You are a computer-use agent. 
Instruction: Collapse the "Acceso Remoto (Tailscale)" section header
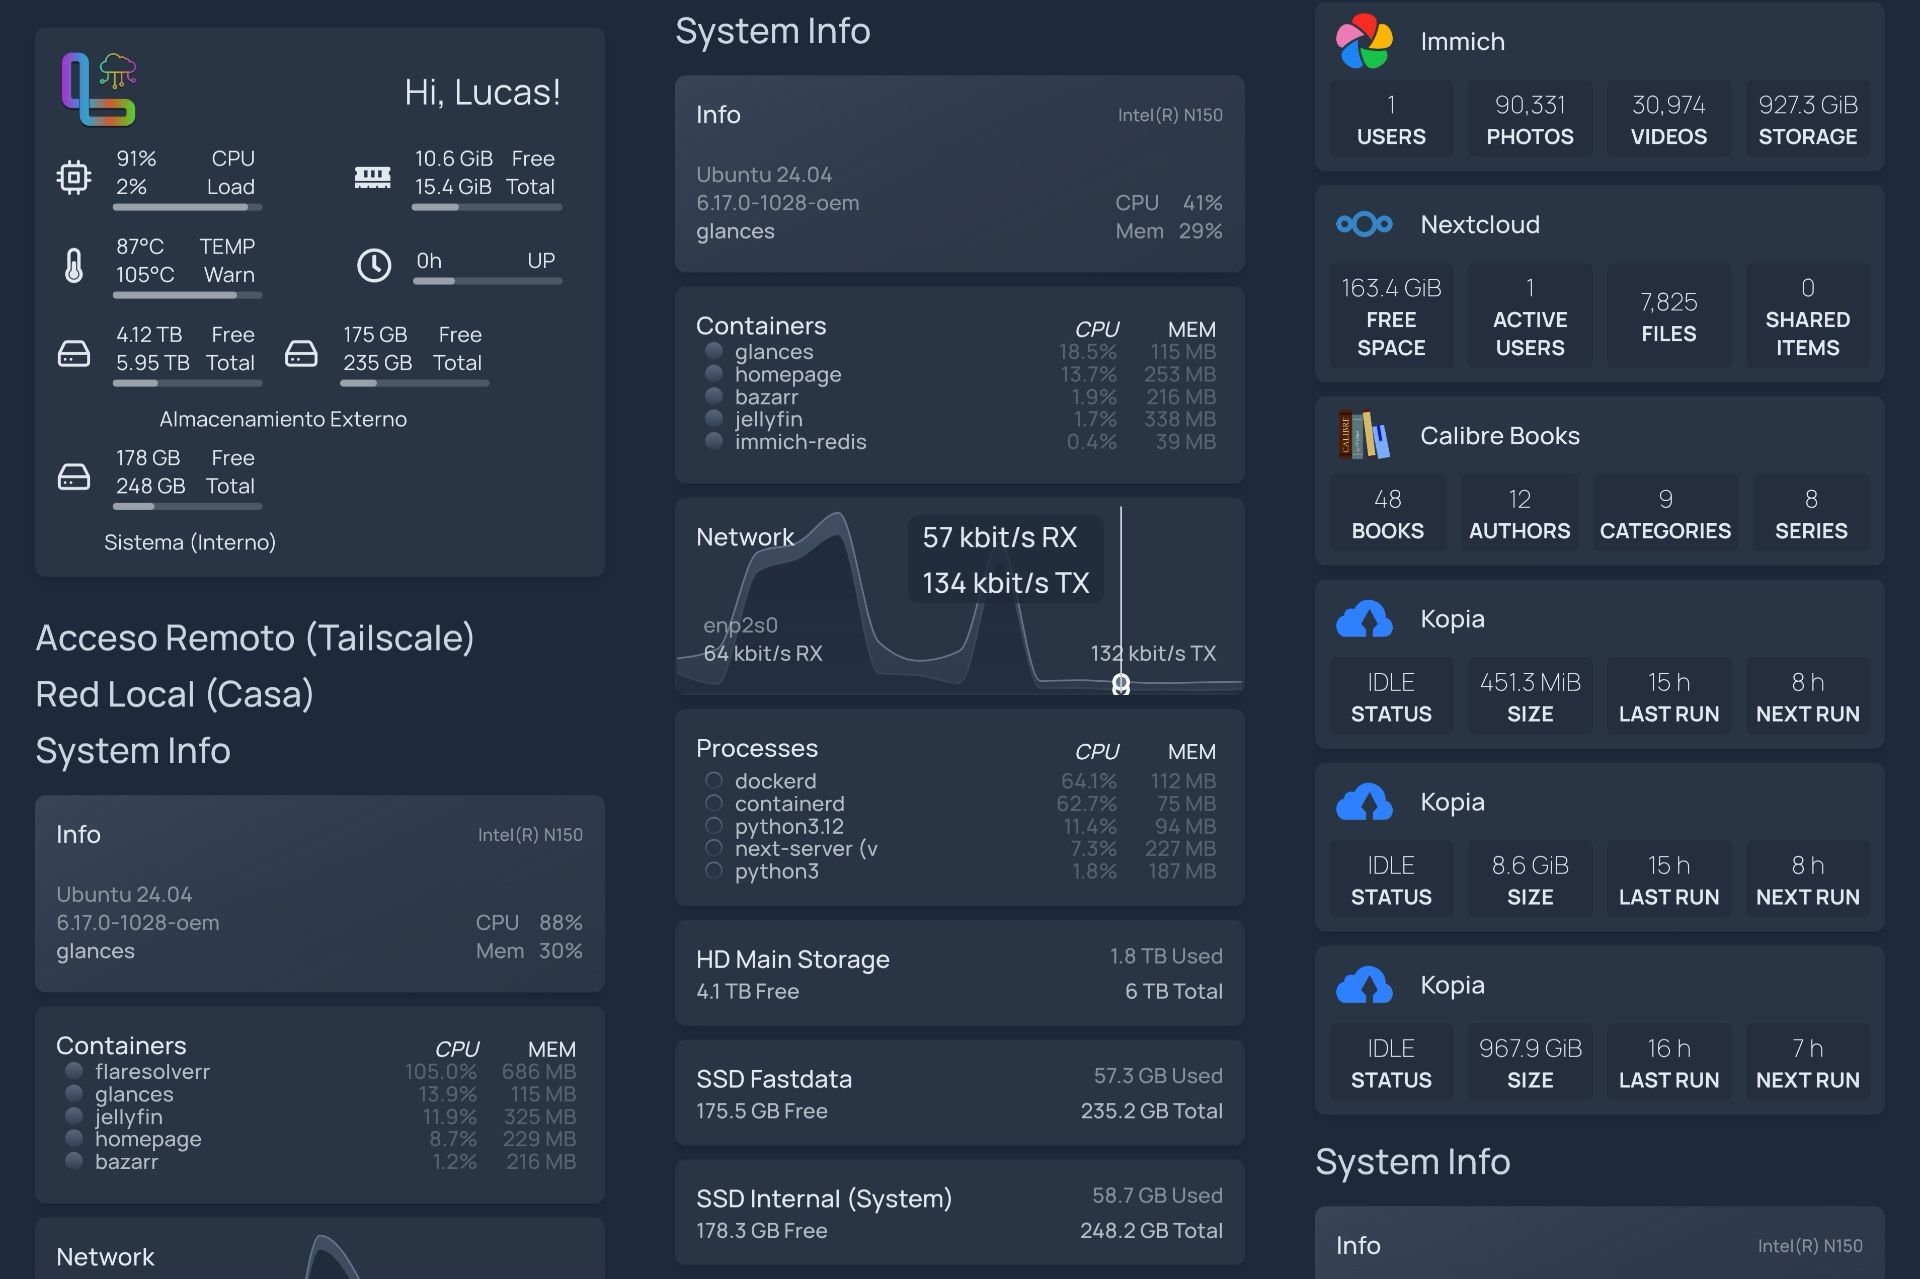(255, 637)
